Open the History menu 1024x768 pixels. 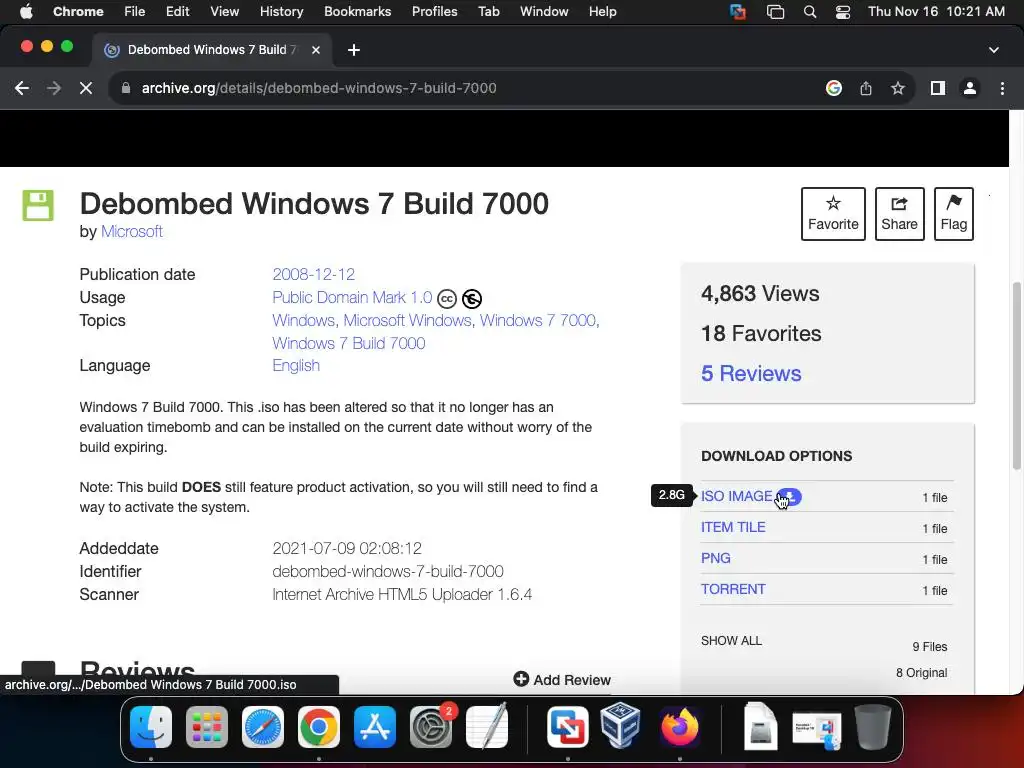(281, 11)
